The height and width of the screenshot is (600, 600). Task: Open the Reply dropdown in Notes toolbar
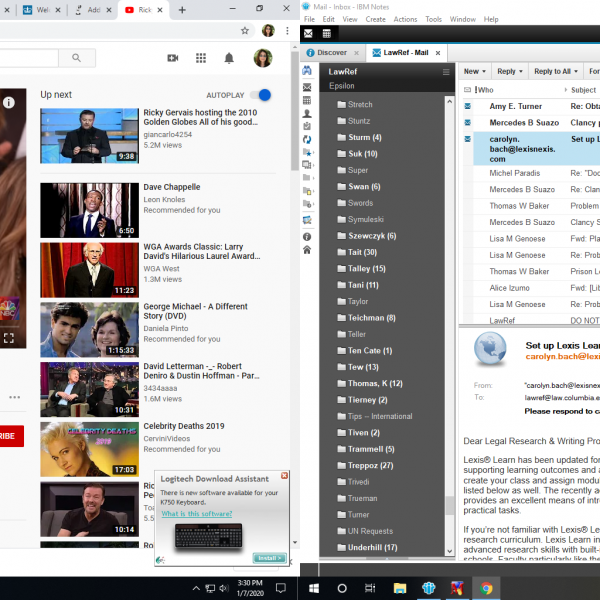(509, 72)
